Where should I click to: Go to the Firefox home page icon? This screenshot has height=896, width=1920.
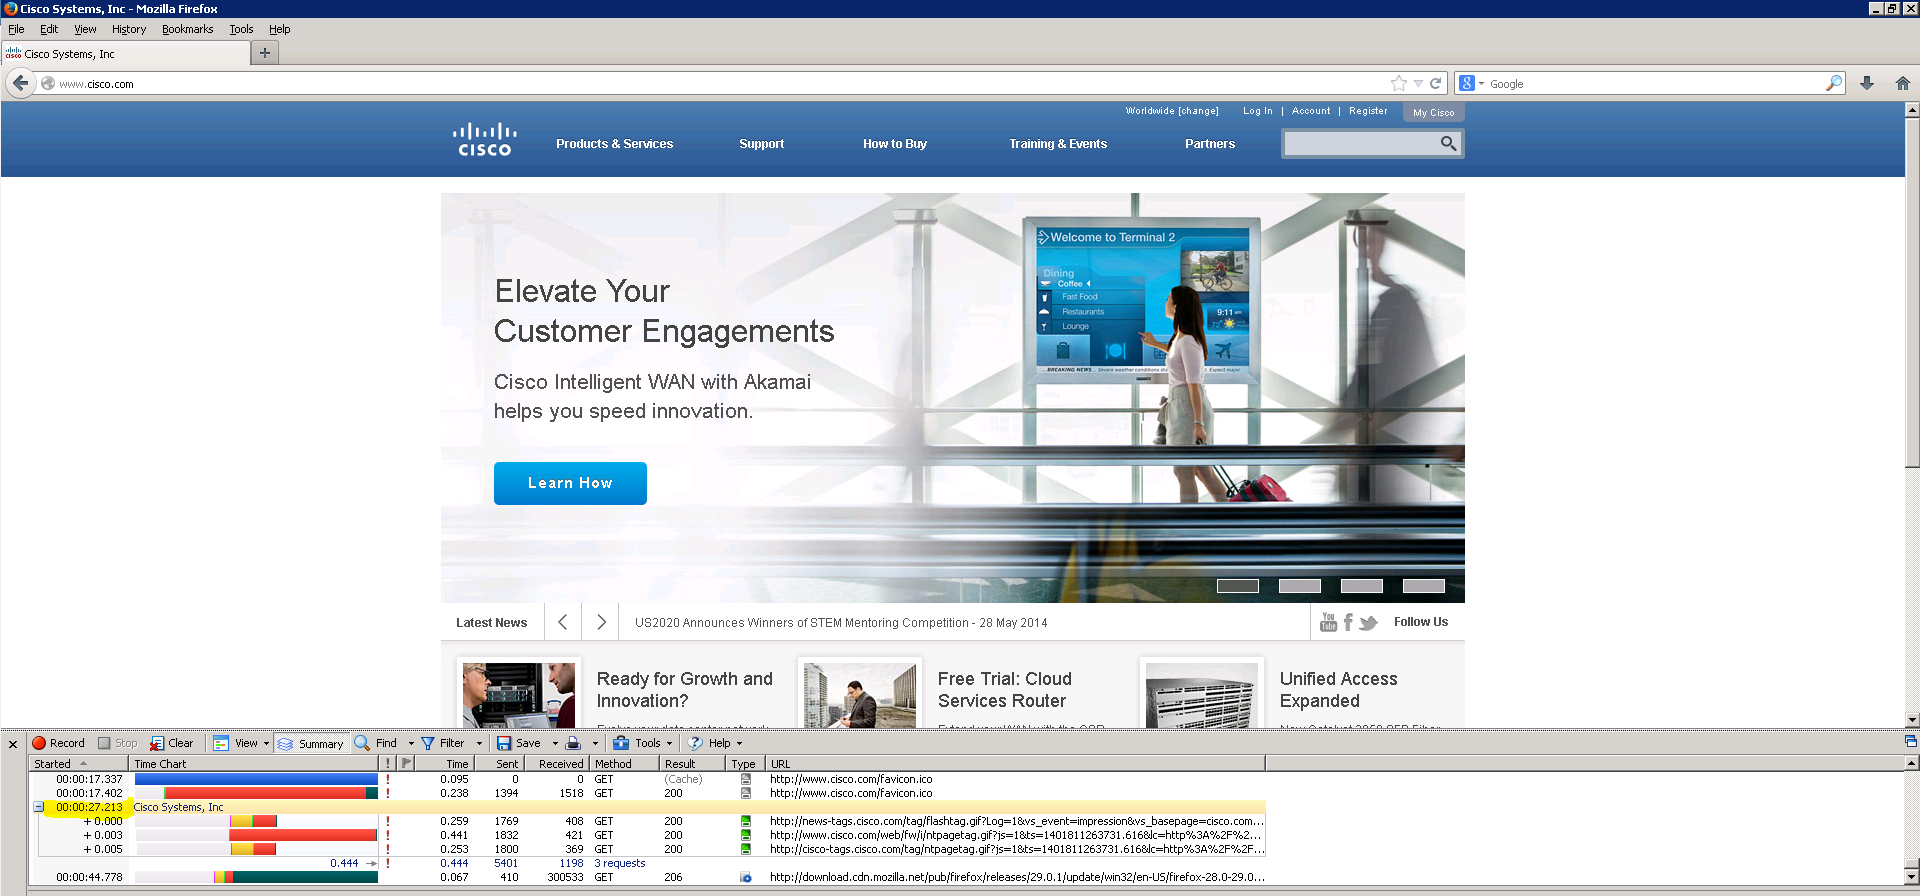coord(1902,84)
